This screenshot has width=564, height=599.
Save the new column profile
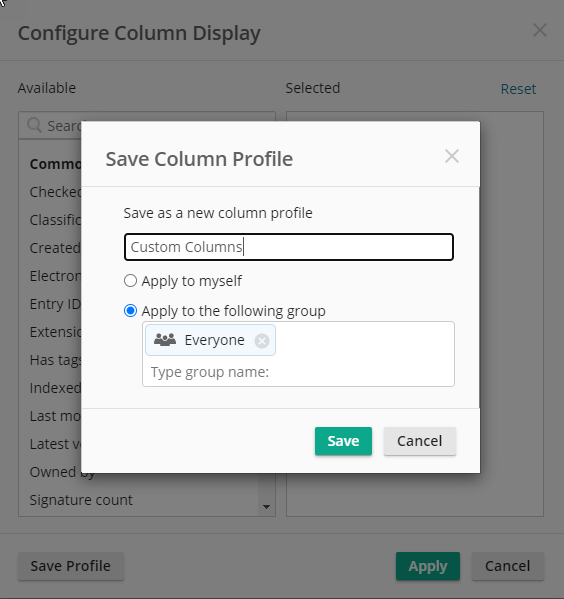(343, 441)
